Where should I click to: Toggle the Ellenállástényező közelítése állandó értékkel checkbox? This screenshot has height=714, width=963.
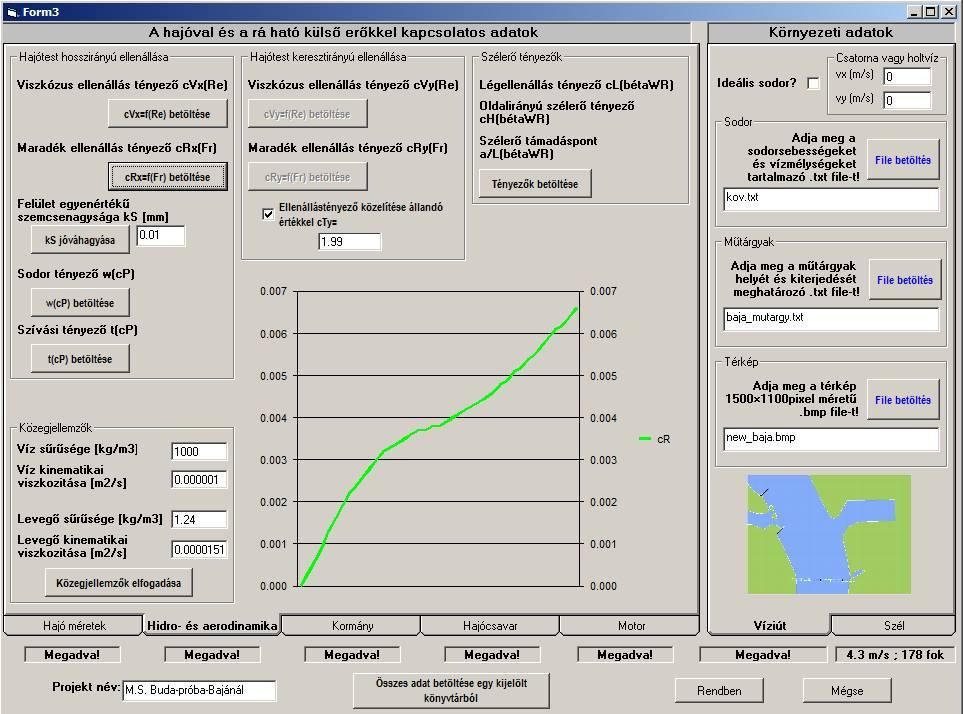[268, 214]
